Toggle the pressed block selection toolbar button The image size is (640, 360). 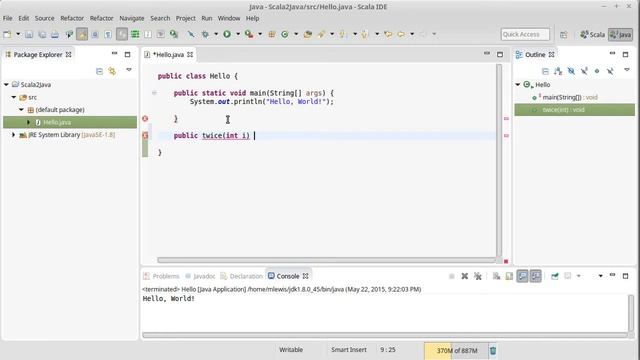click(x=122, y=34)
